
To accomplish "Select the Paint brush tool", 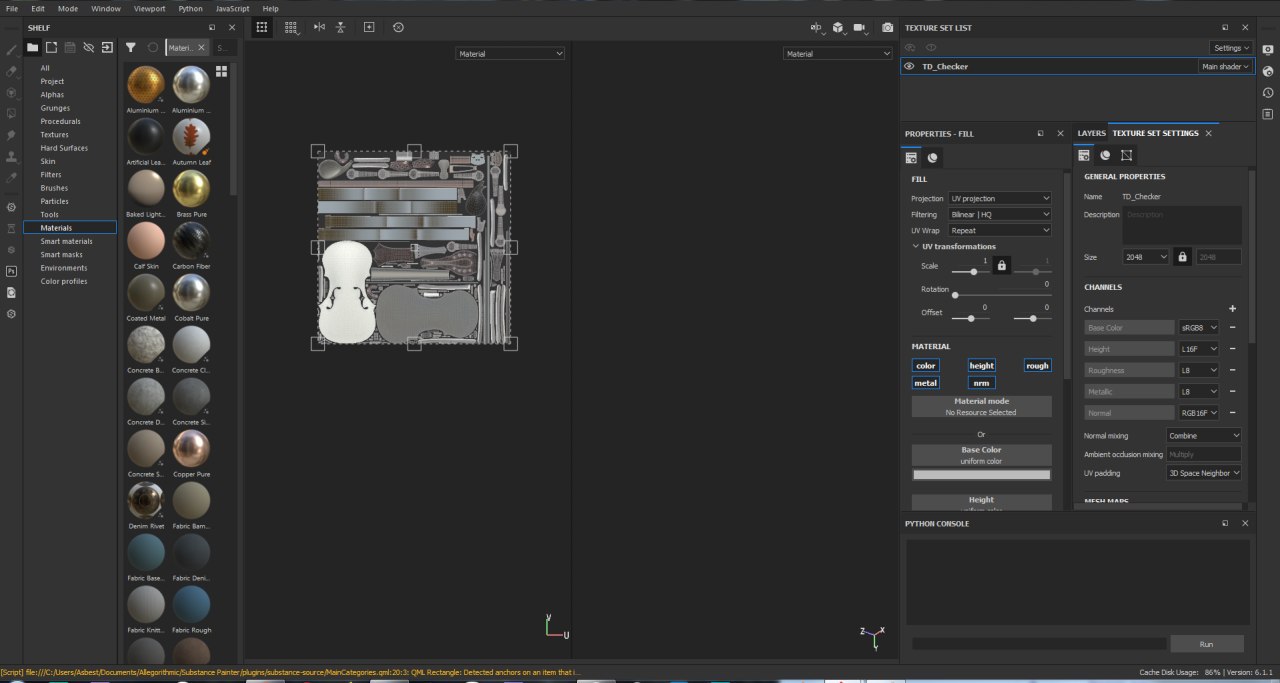I will click(12, 49).
